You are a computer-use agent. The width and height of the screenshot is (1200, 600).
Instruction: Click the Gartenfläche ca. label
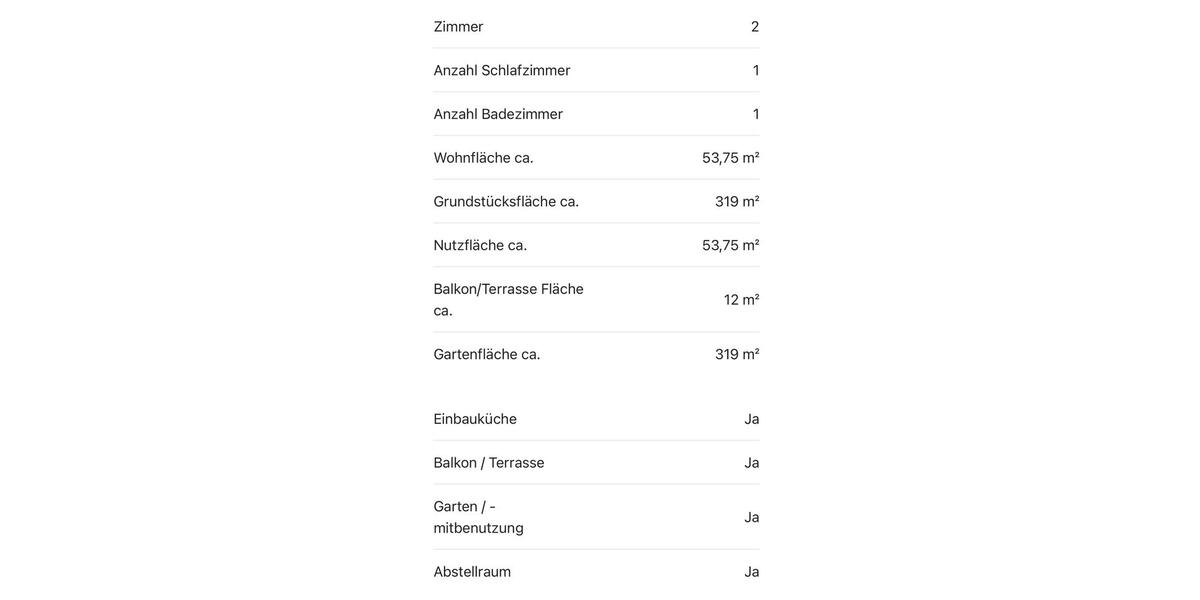pos(487,354)
